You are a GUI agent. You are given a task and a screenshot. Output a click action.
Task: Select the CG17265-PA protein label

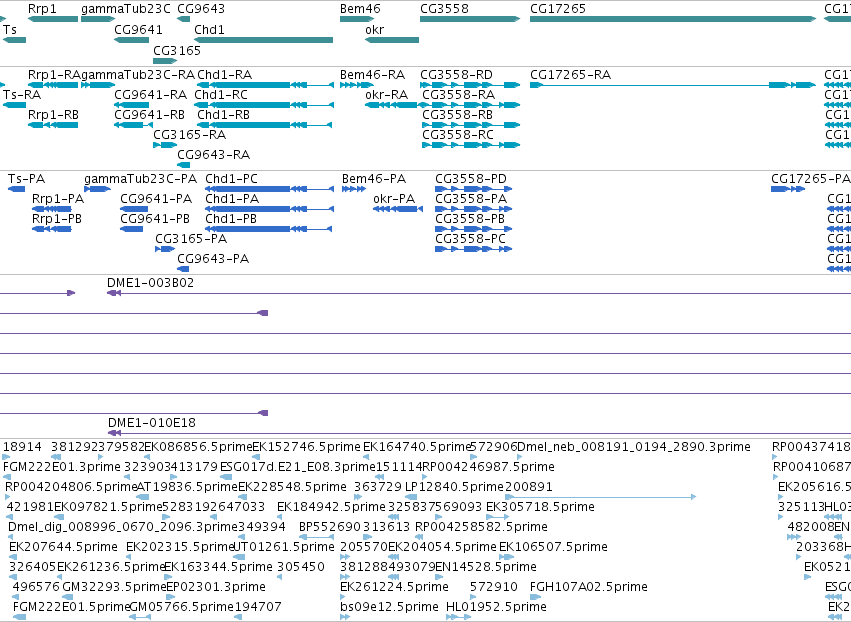point(811,179)
